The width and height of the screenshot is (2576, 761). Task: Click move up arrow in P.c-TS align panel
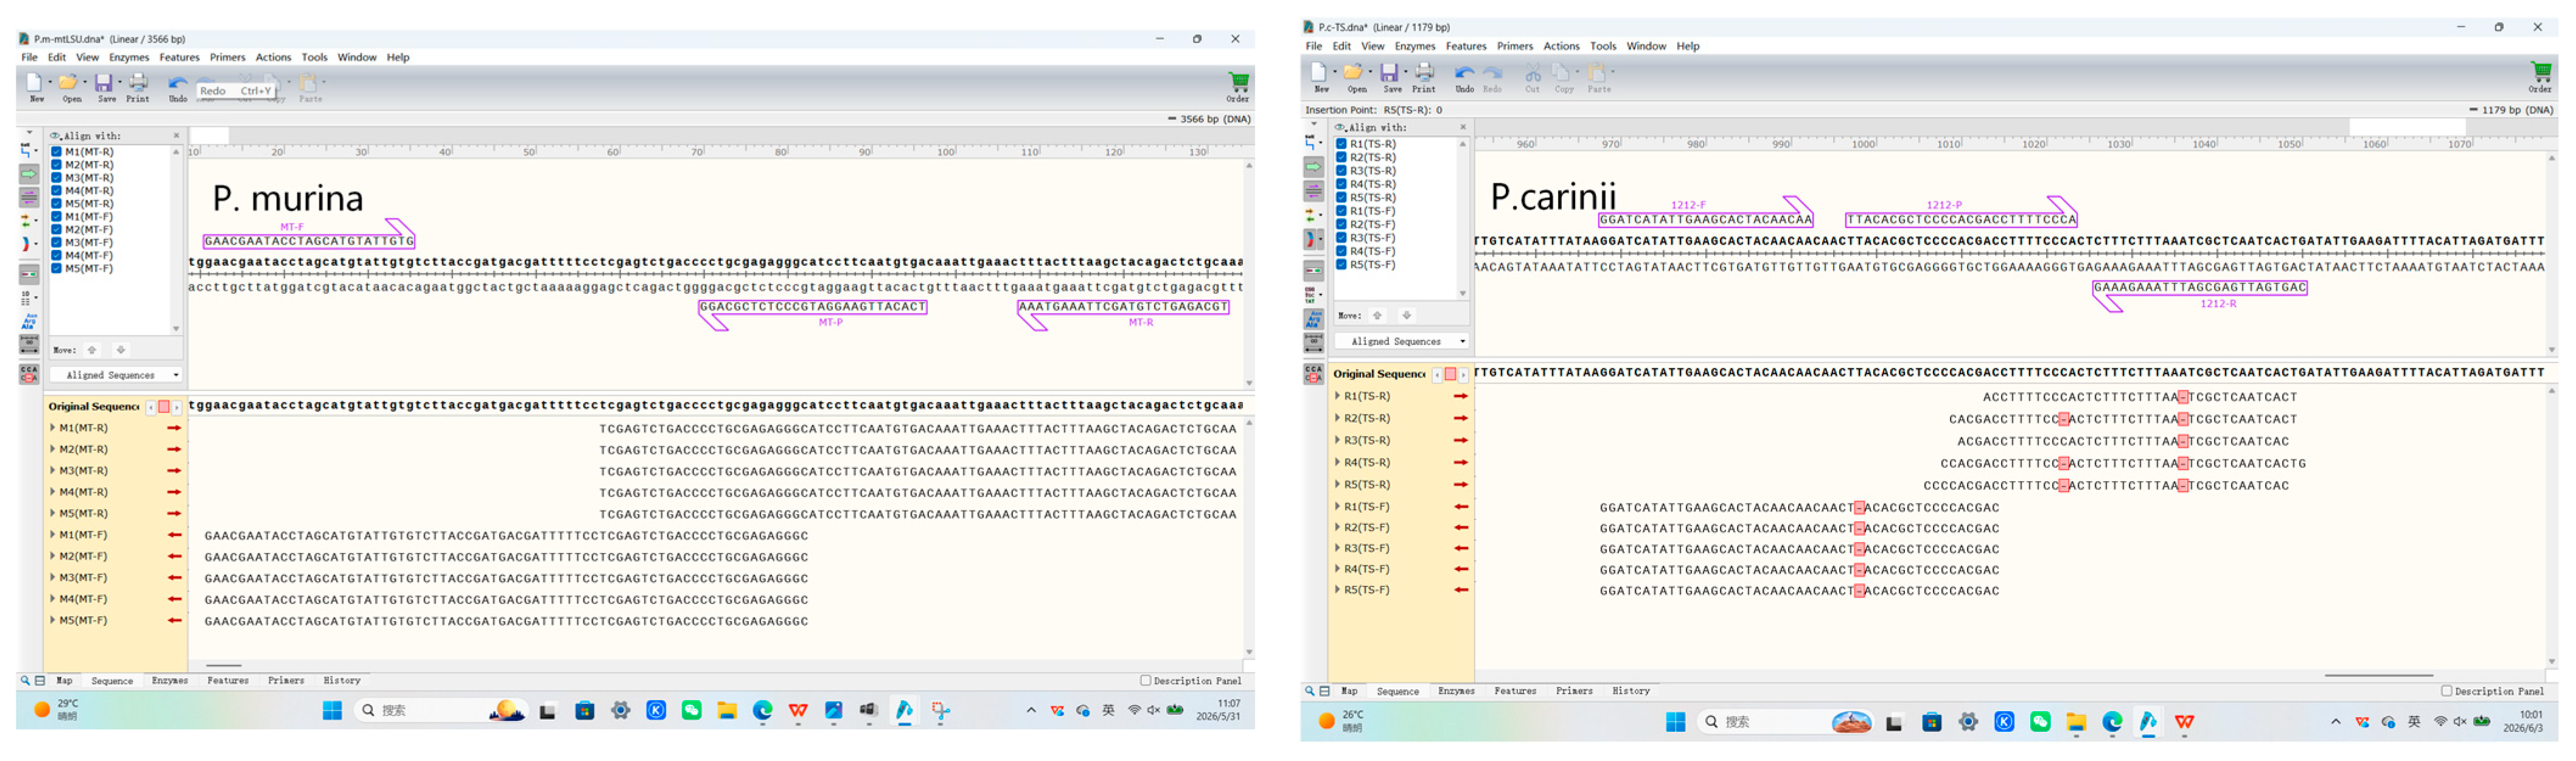[x=1377, y=315]
